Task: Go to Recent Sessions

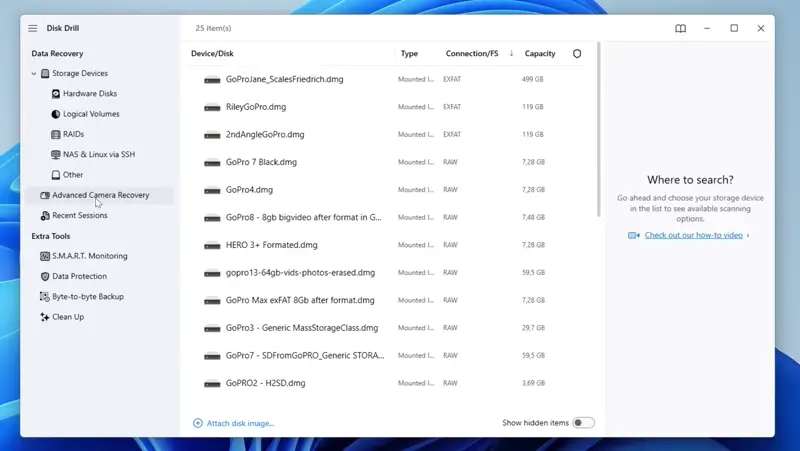Action: point(79,215)
